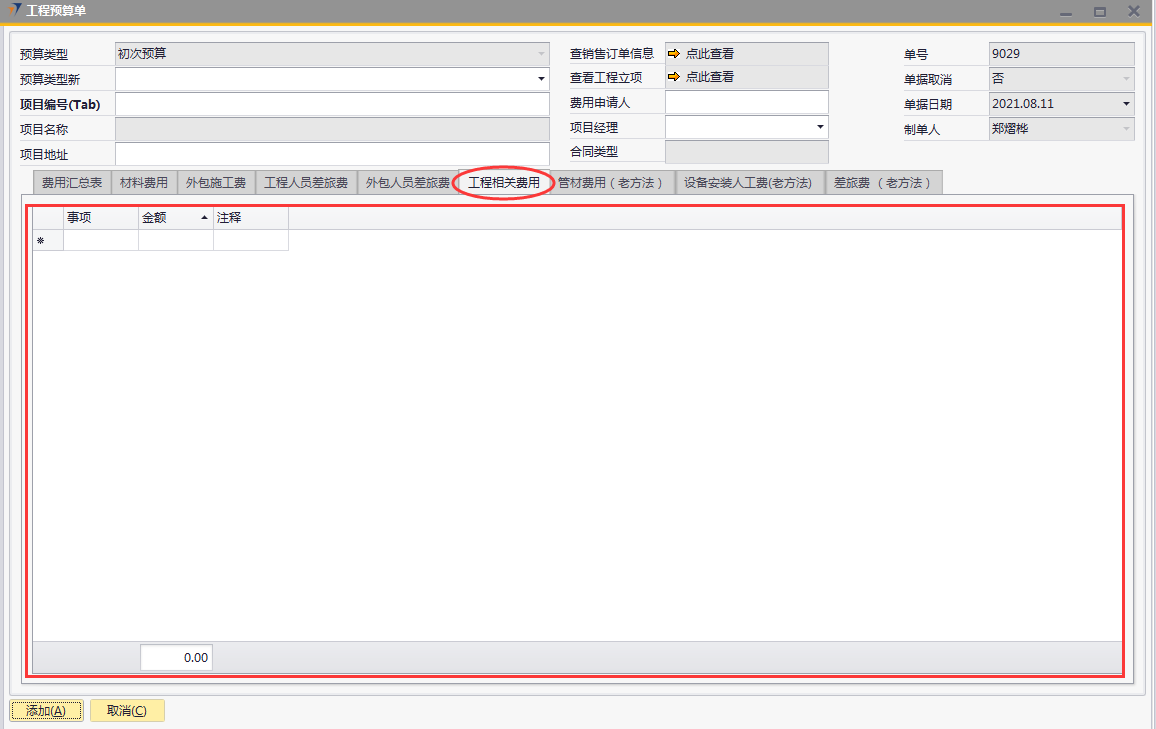This screenshot has width=1156, height=729.
Task: Click the 事项 column header
Action: point(100,218)
